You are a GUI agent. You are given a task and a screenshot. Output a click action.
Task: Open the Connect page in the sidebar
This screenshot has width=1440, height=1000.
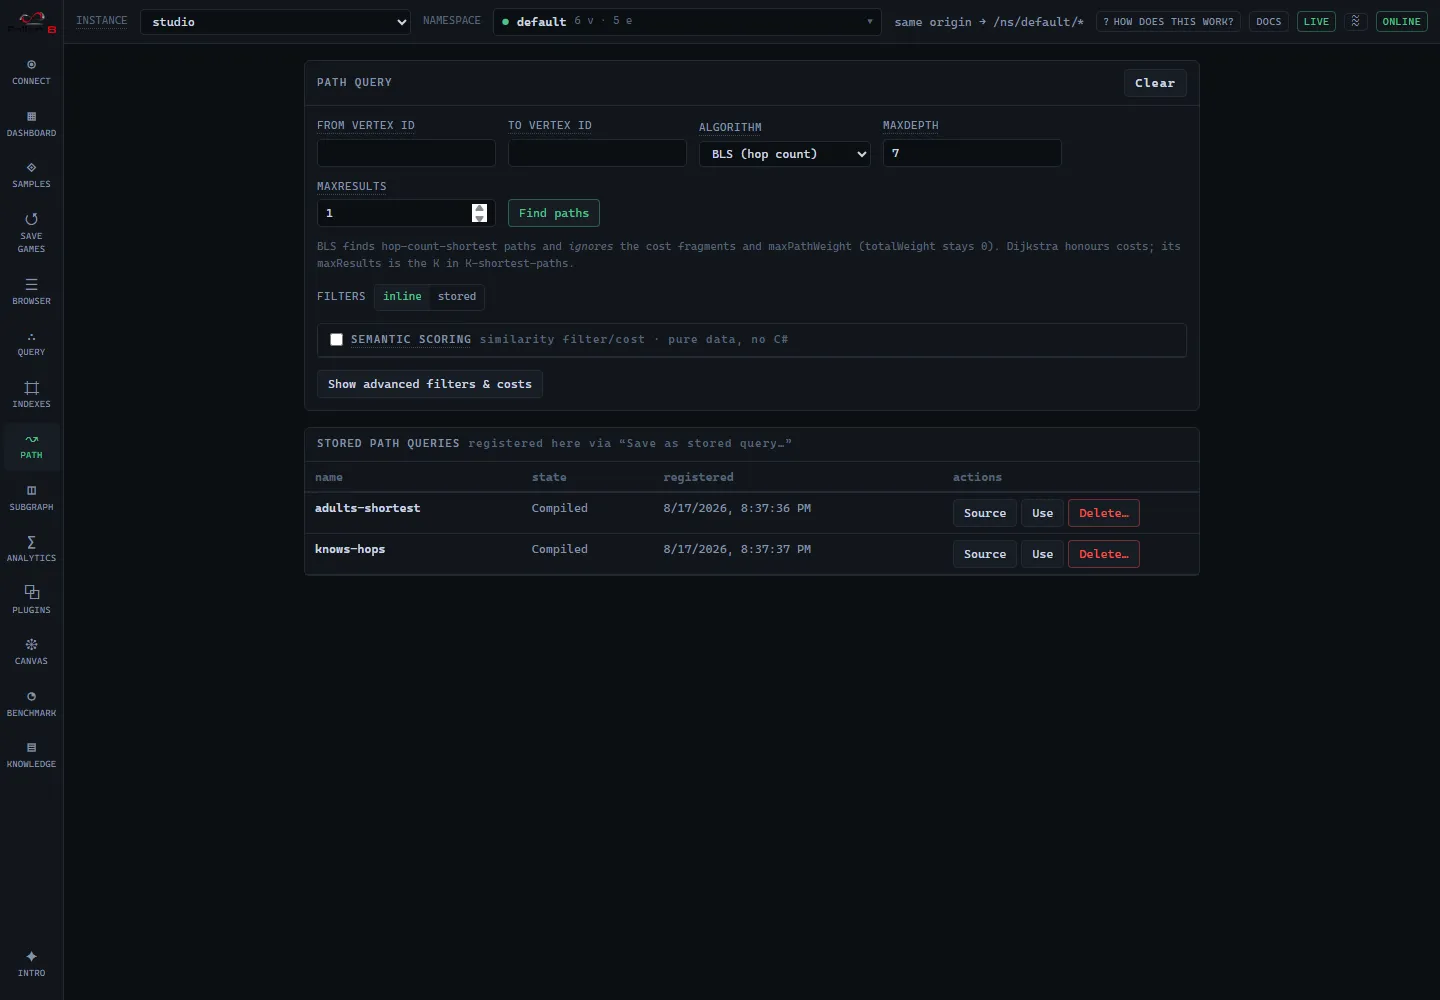31,72
